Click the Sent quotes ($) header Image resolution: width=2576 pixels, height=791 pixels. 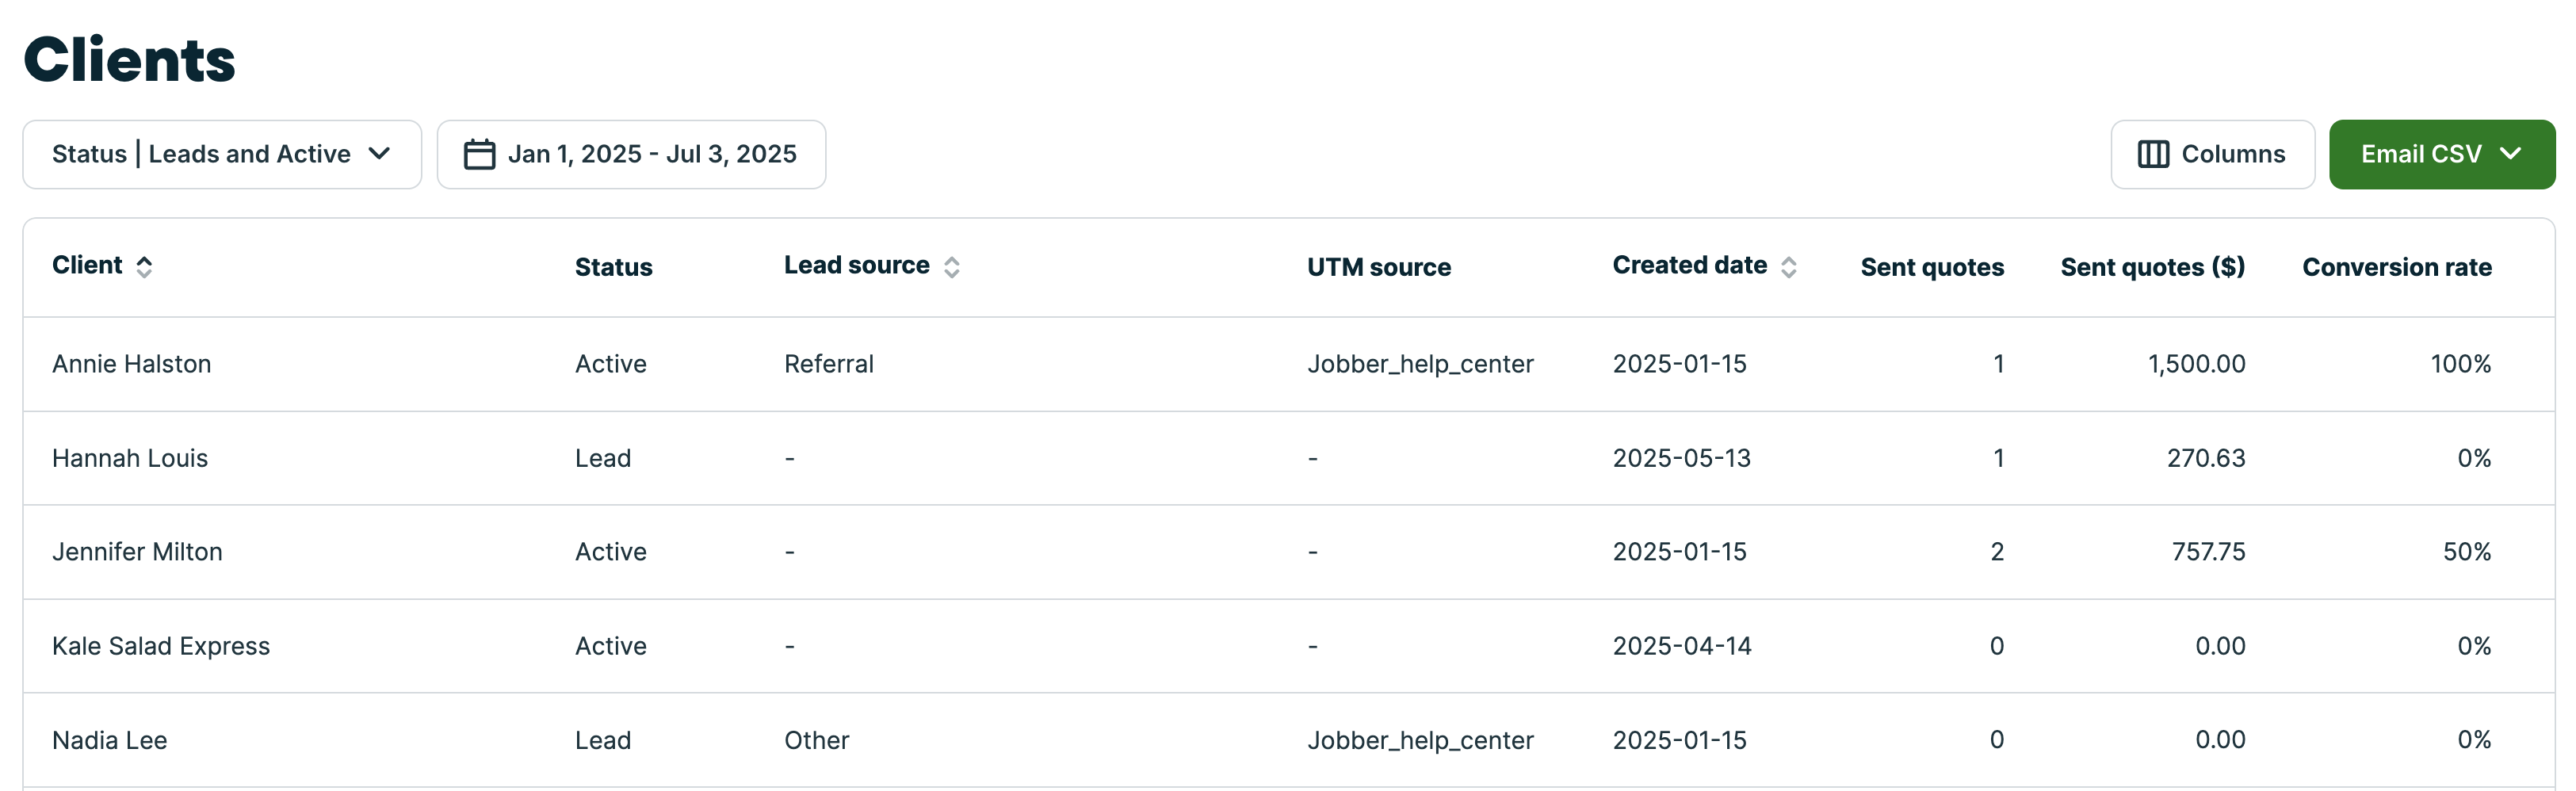pyautogui.click(x=2152, y=267)
